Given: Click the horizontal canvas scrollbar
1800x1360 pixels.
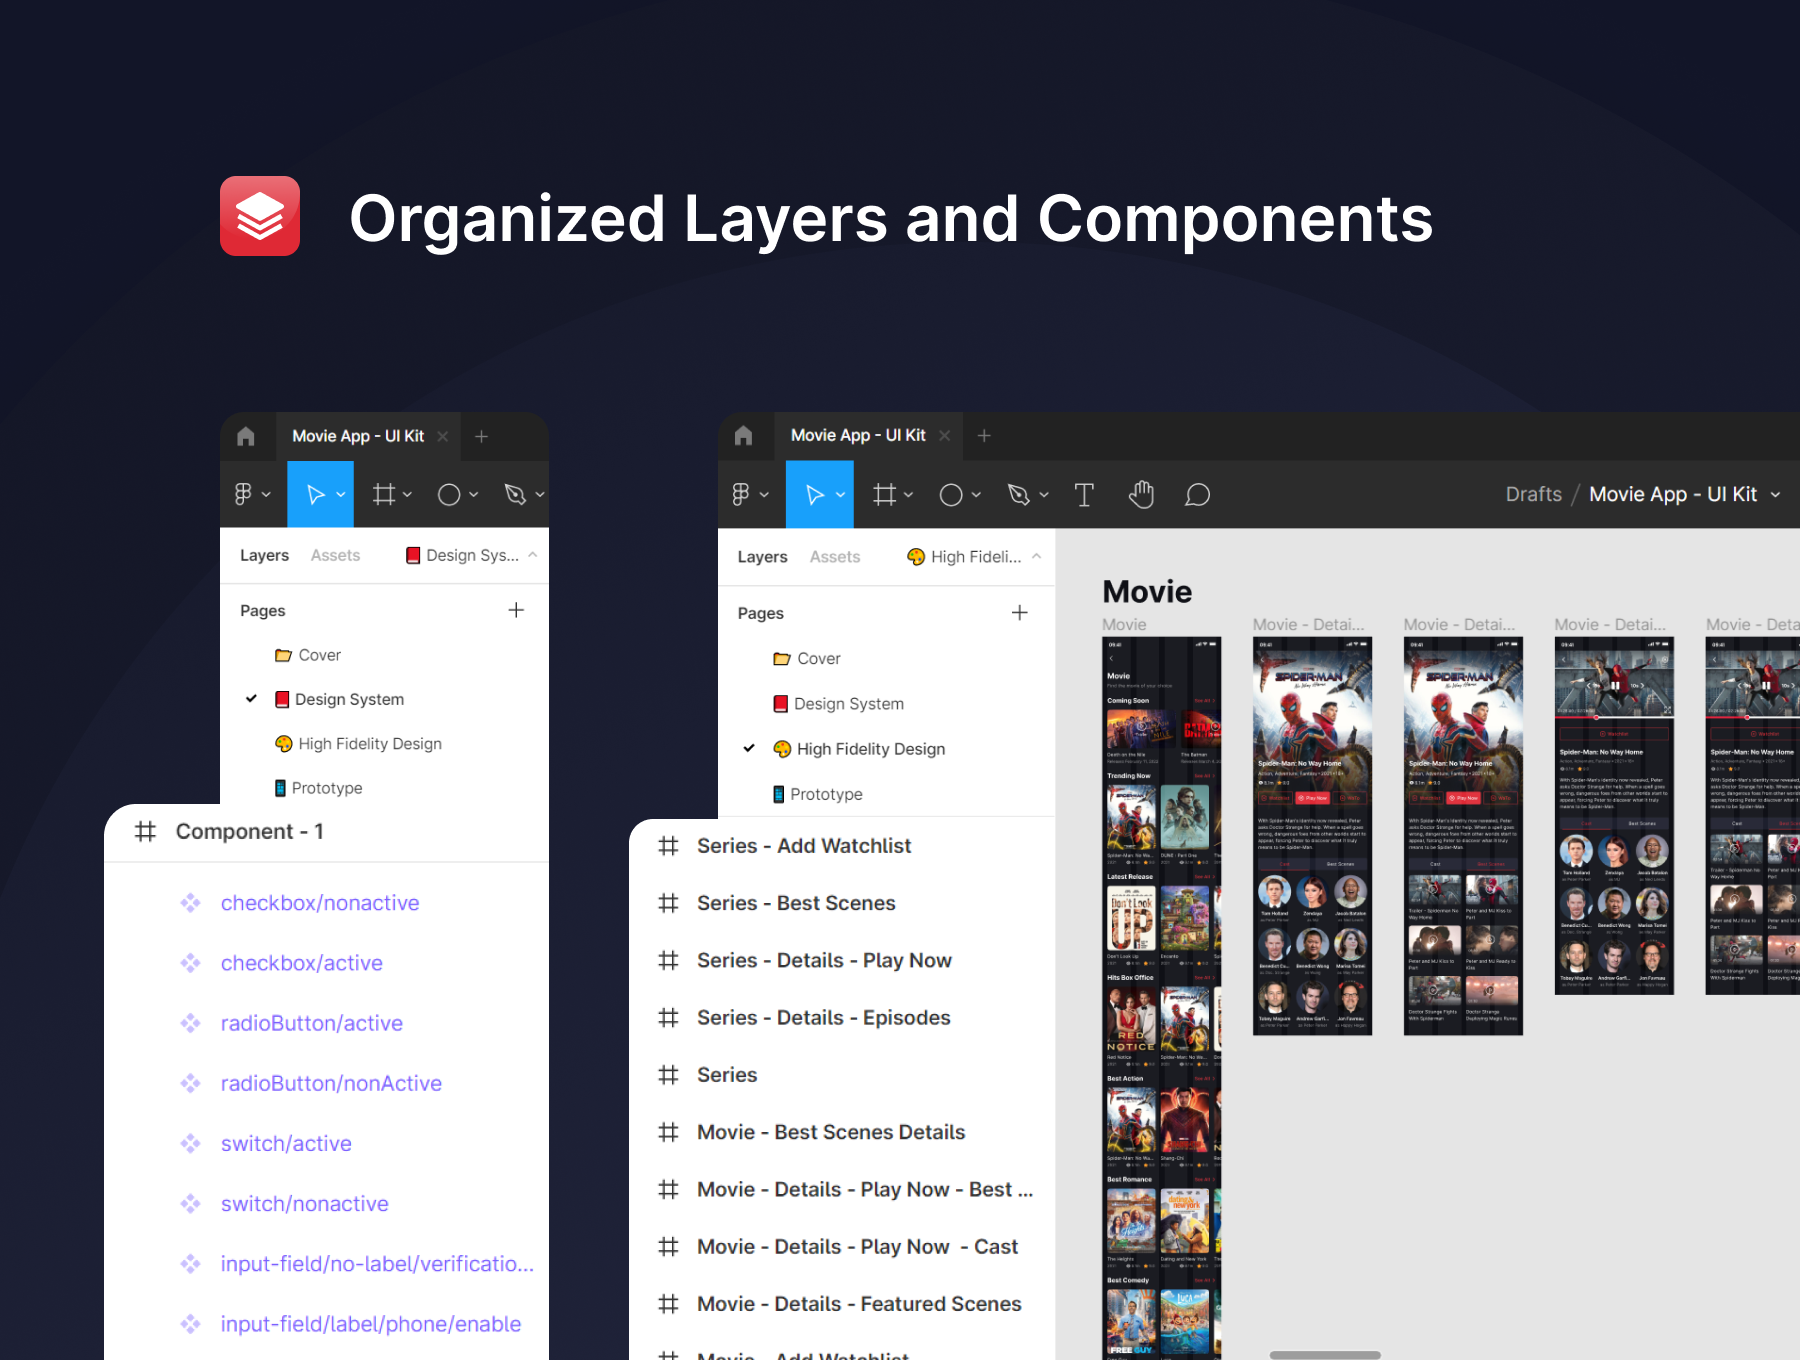Looking at the screenshot, I should [x=1325, y=1355].
